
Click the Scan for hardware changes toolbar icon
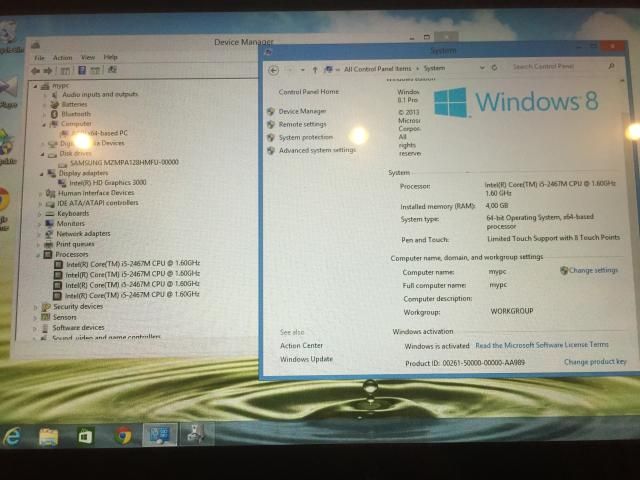coord(112,70)
